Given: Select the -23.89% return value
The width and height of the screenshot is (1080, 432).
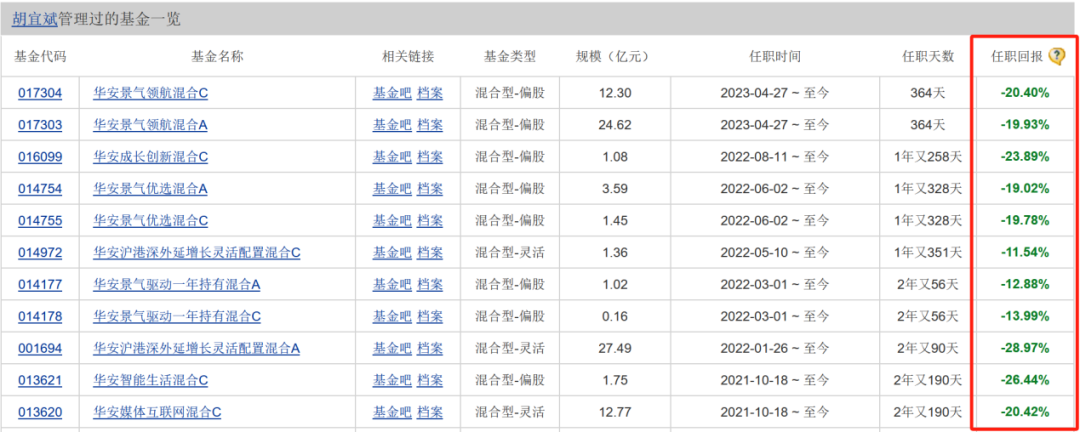Looking at the screenshot, I should 1025,157.
